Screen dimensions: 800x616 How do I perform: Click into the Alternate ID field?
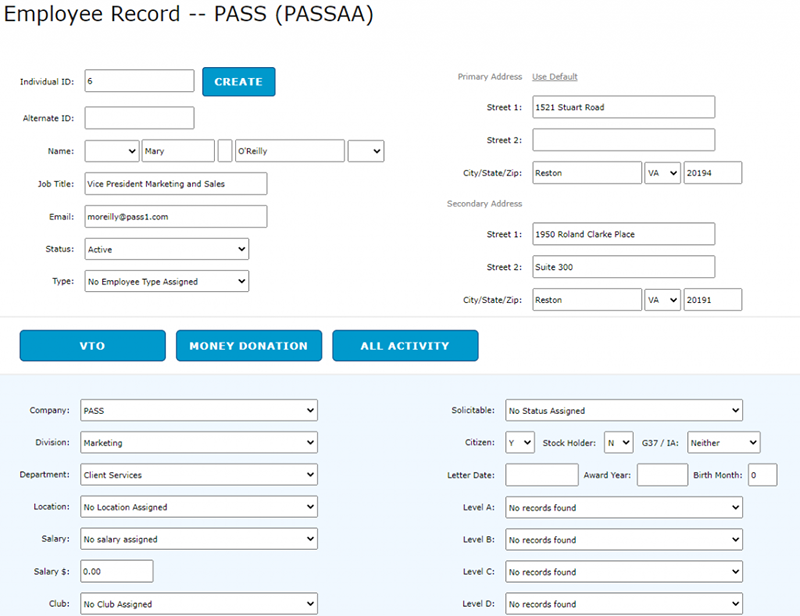(x=139, y=118)
